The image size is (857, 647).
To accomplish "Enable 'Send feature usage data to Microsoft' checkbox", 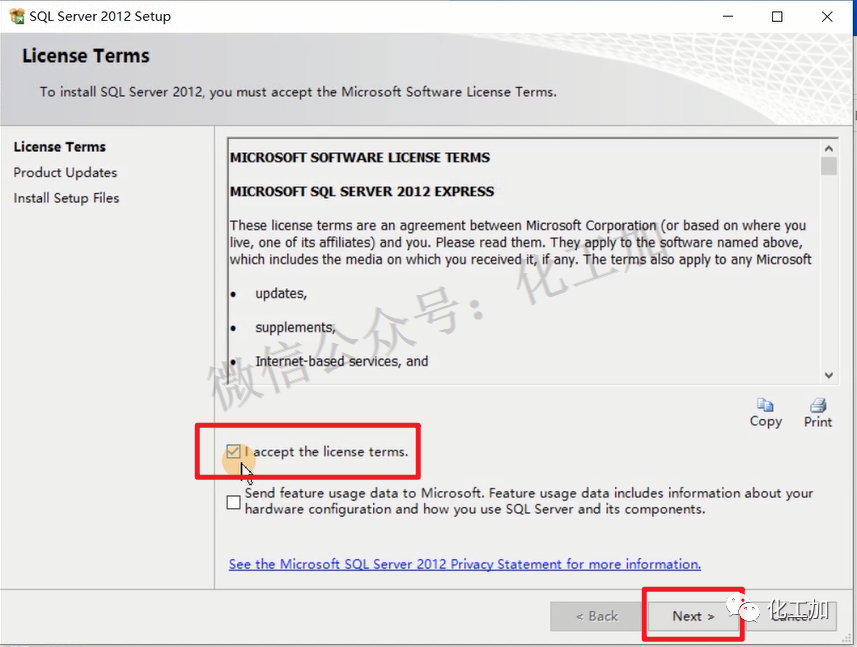I will [x=233, y=502].
